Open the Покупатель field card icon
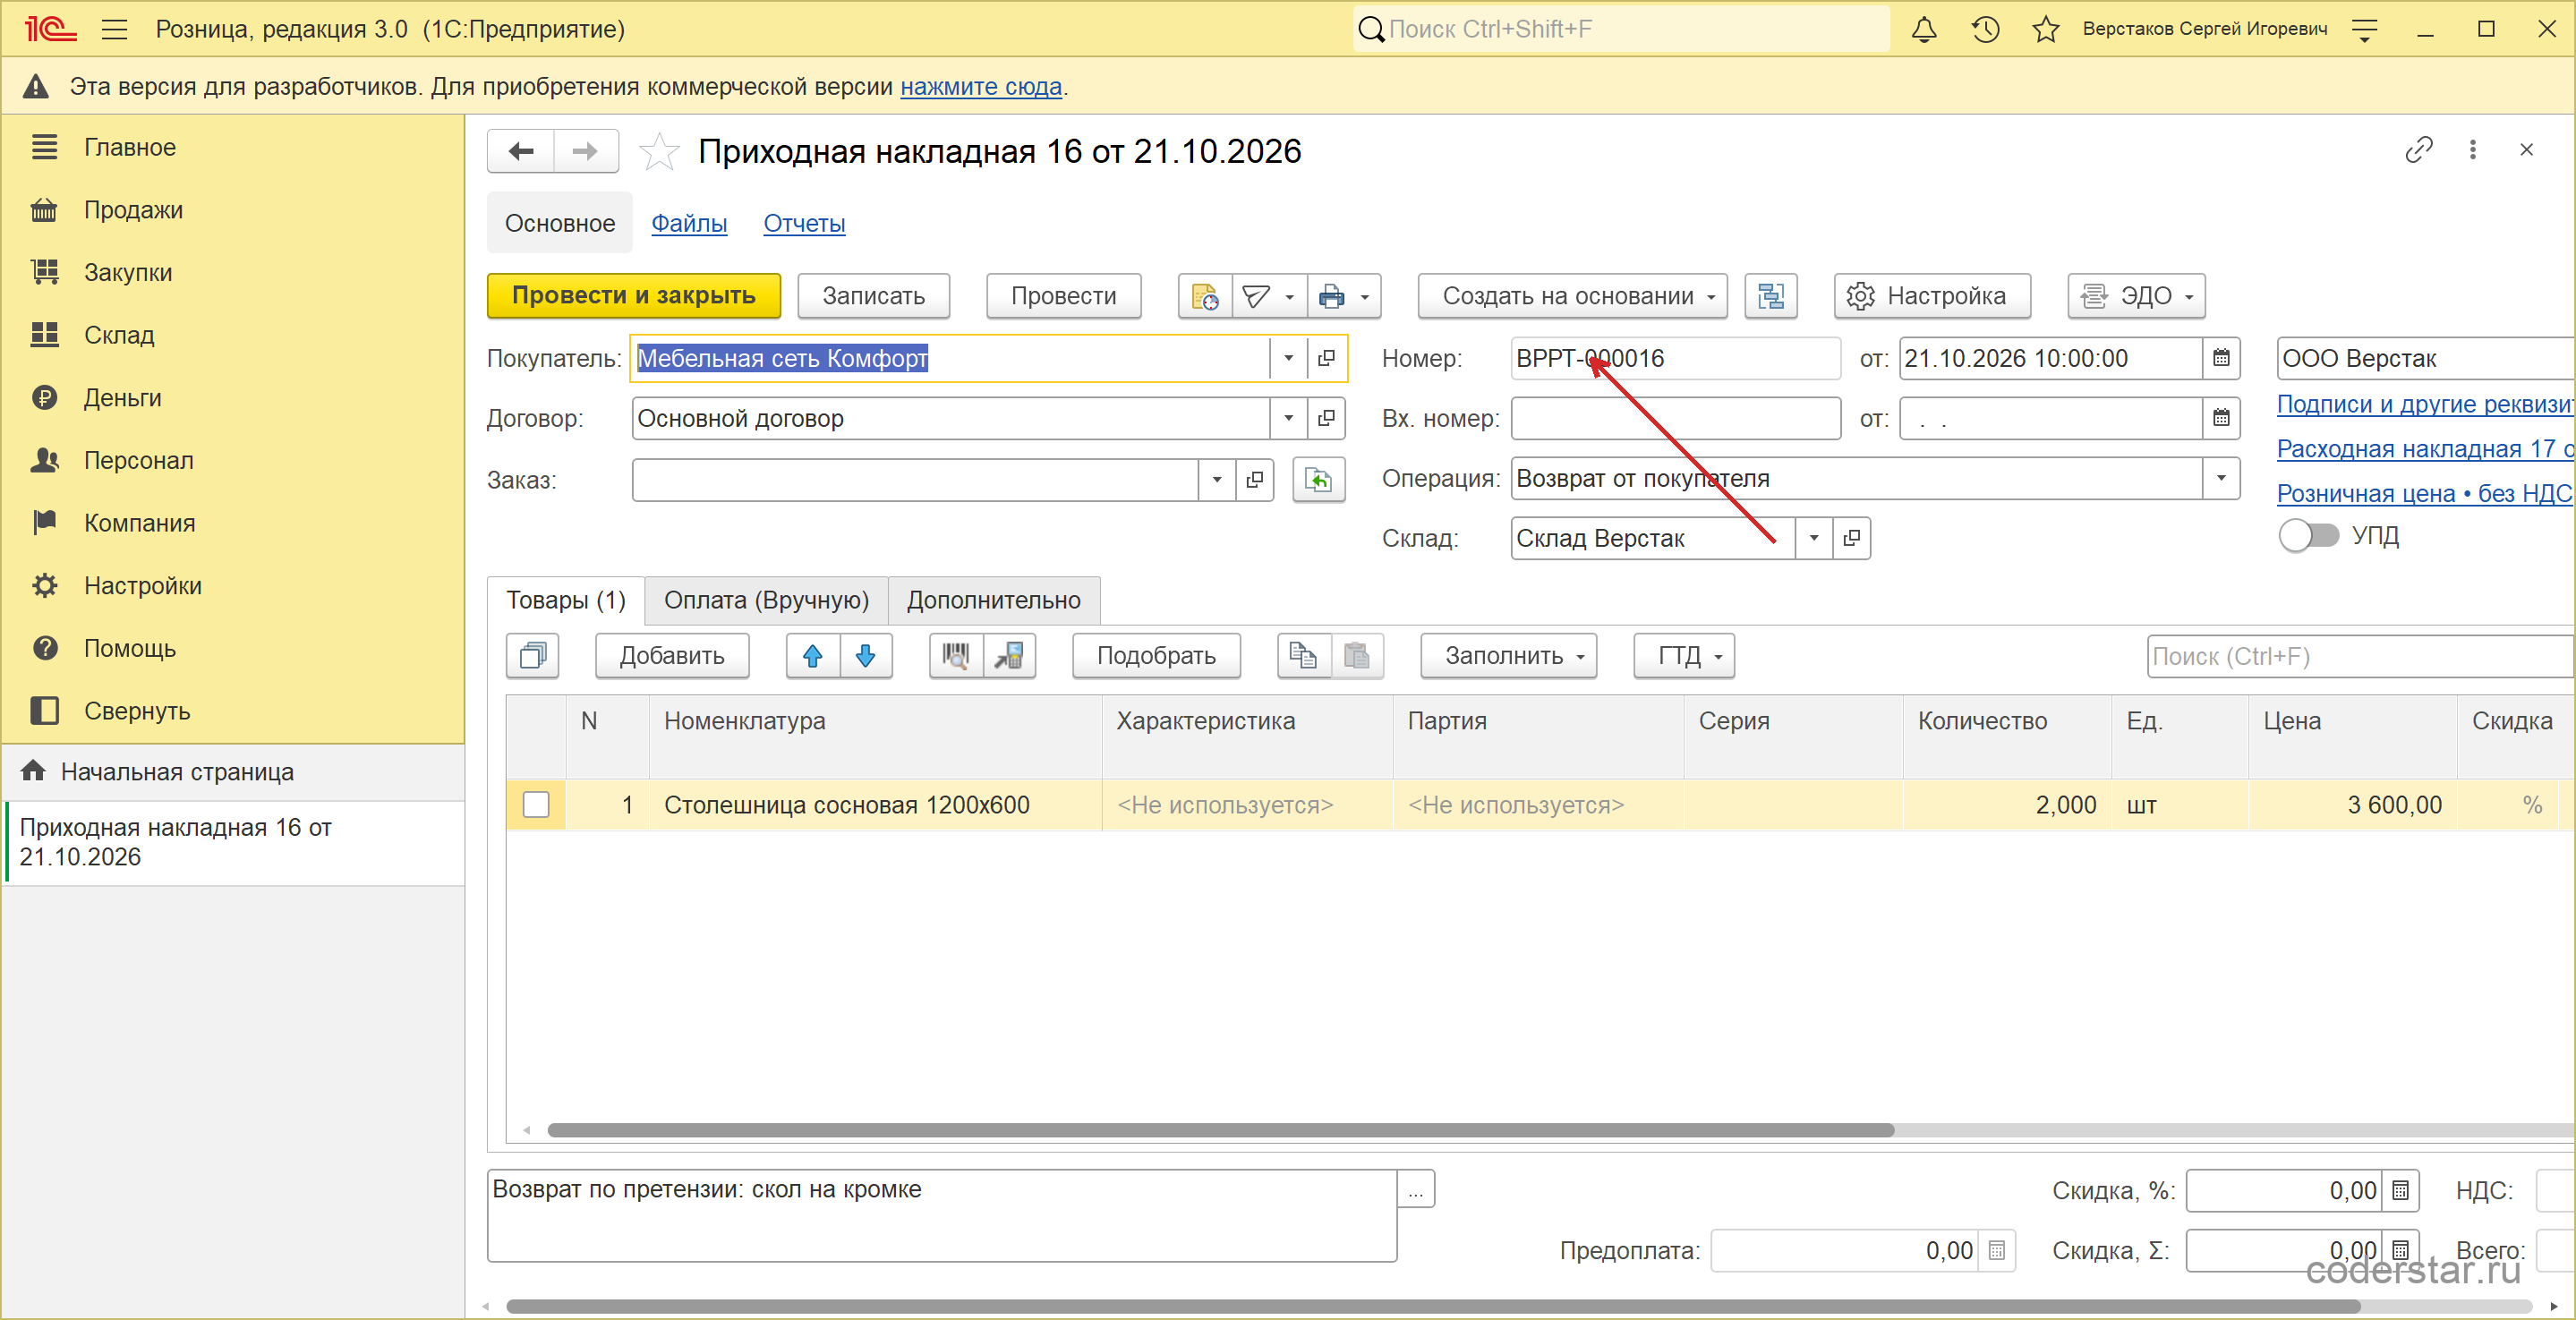The width and height of the screenshot is (2576, 1320). click(1326, 358)
